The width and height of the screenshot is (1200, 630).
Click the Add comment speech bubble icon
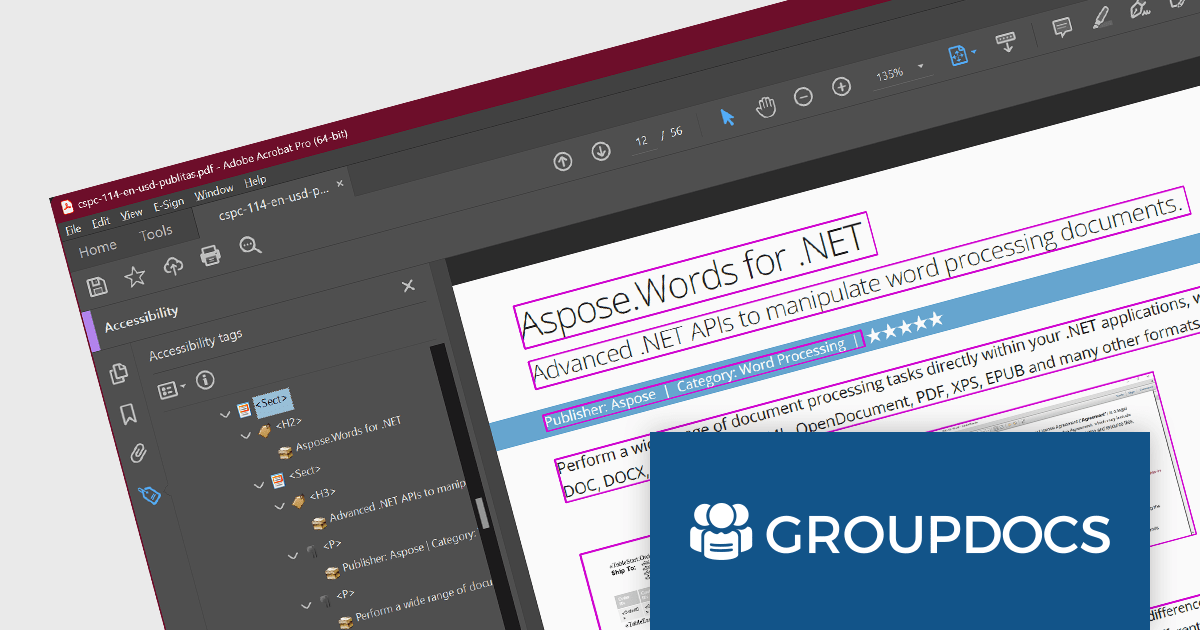[1062, 28]
